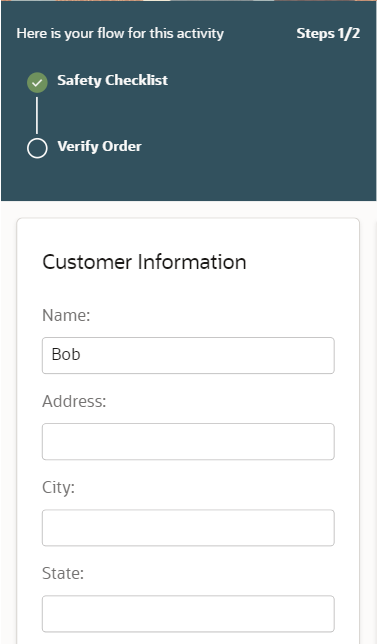Click the green checkmark icon for Safety Checklist

click(x=37, y=82)
